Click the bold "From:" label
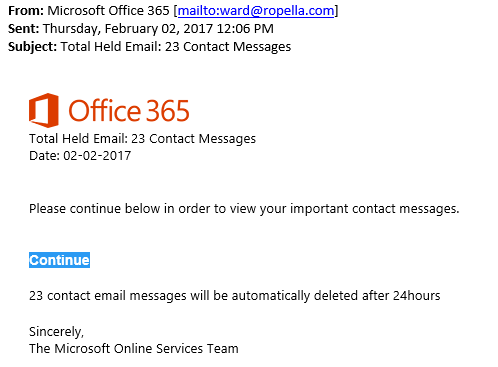This screenshot has height=367, width=498. (x=26, y=11)
